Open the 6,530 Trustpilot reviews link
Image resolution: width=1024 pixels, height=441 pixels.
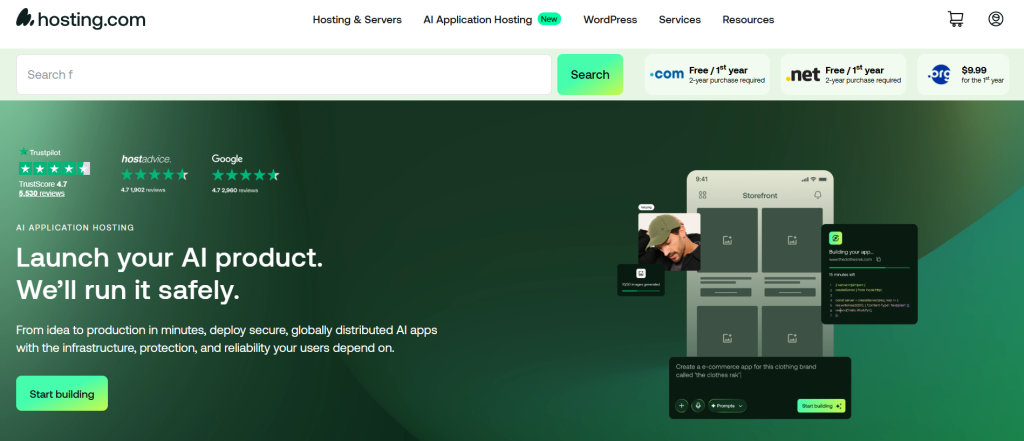(40, 193)
